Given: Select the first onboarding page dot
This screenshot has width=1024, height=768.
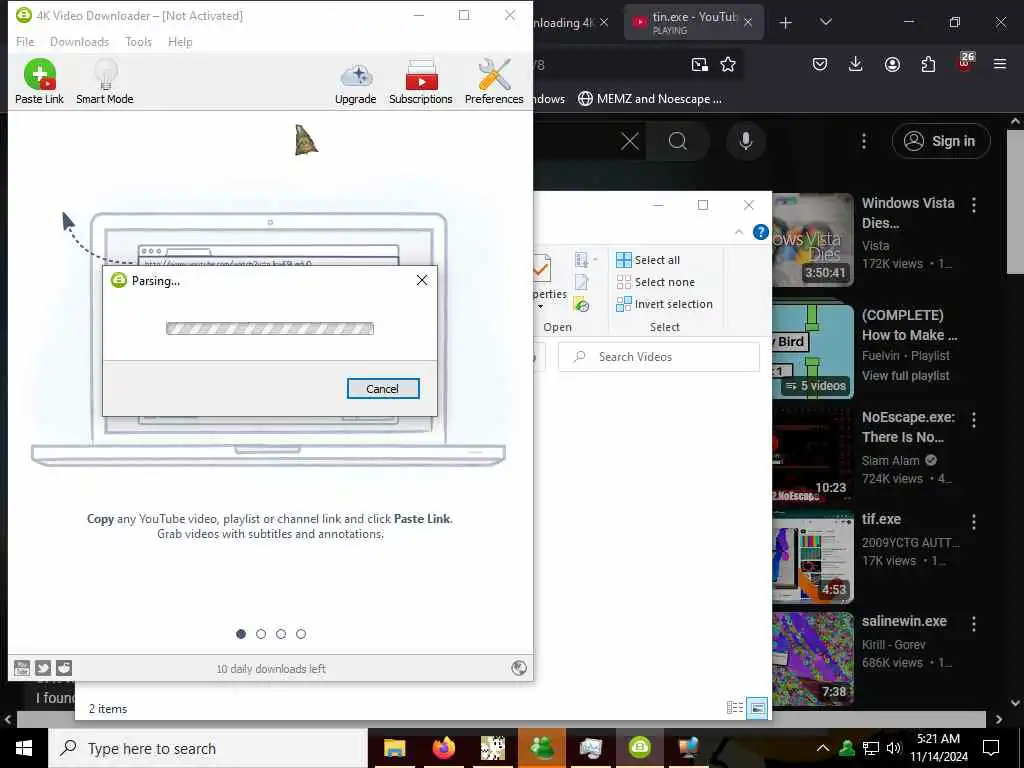Looking at the screenshot, I should click(241, 634).
